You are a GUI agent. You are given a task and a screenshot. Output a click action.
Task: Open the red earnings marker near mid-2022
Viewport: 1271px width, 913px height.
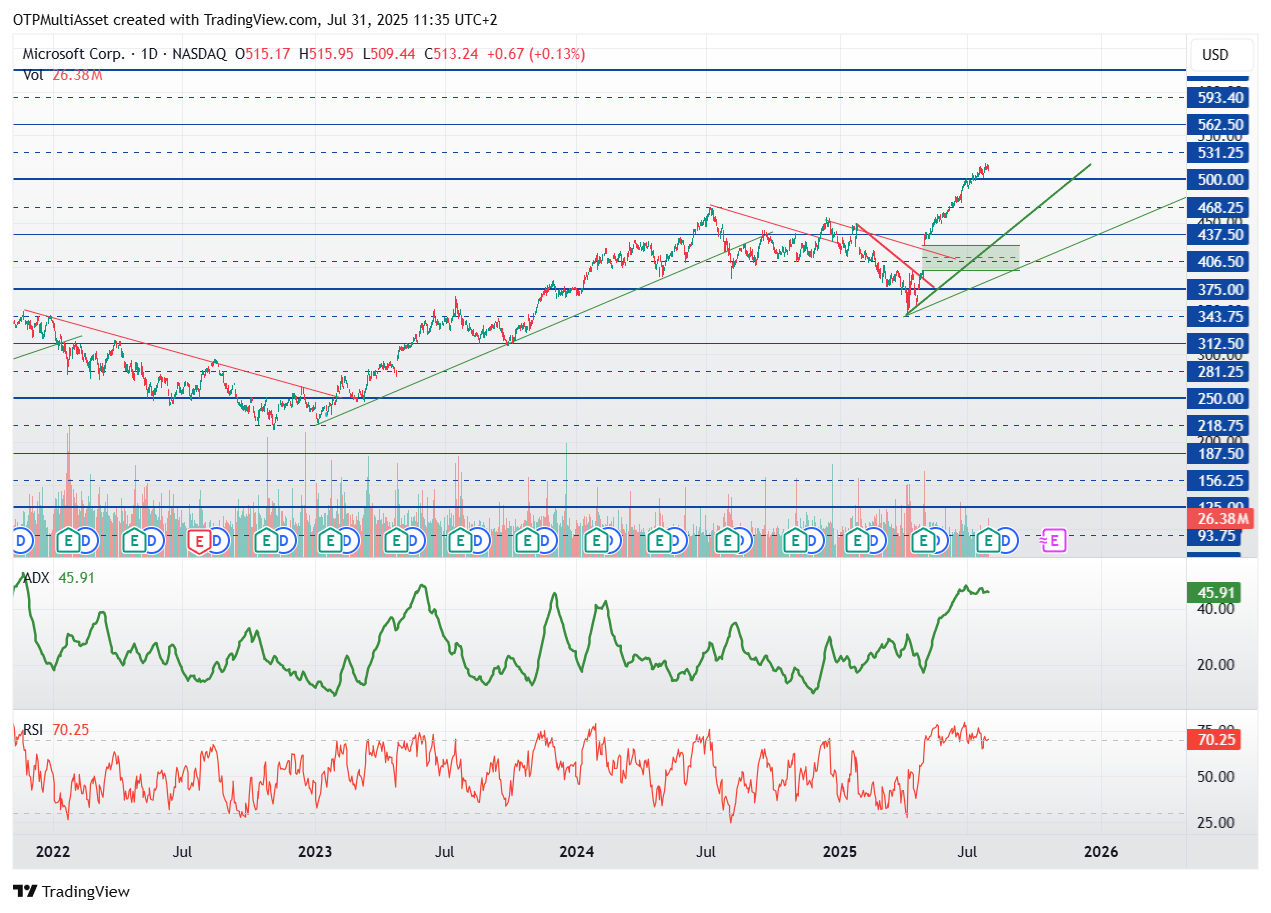coord(198,541)
